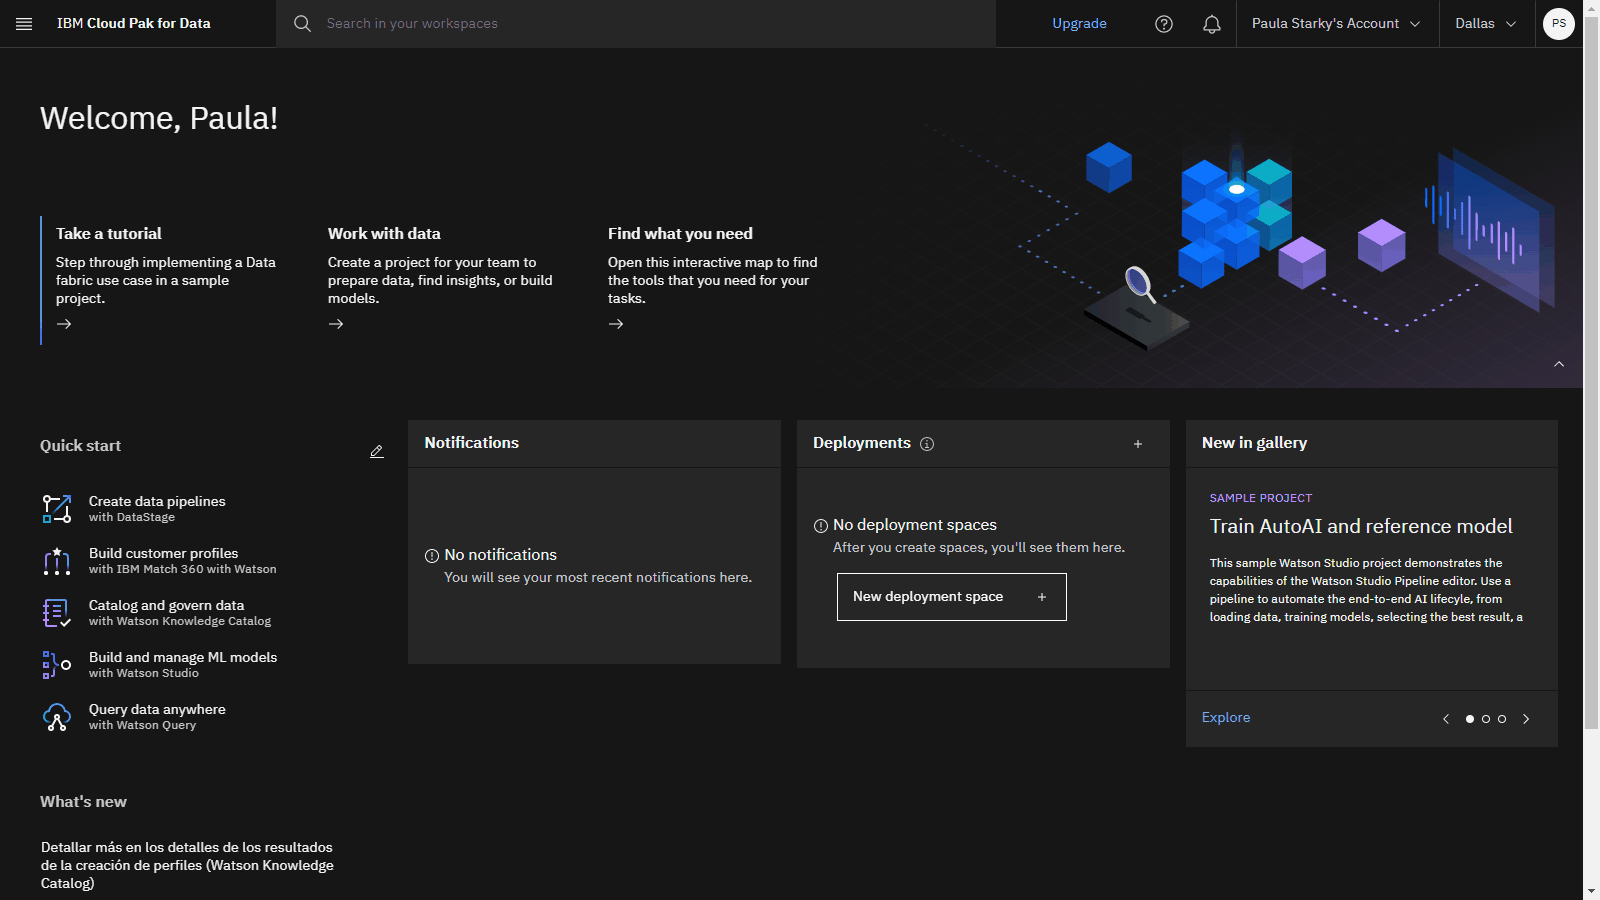Viewport: 1600px width, 900px height.
Task: Open the hamburger navigation menu
Action: tap(24, 24)
